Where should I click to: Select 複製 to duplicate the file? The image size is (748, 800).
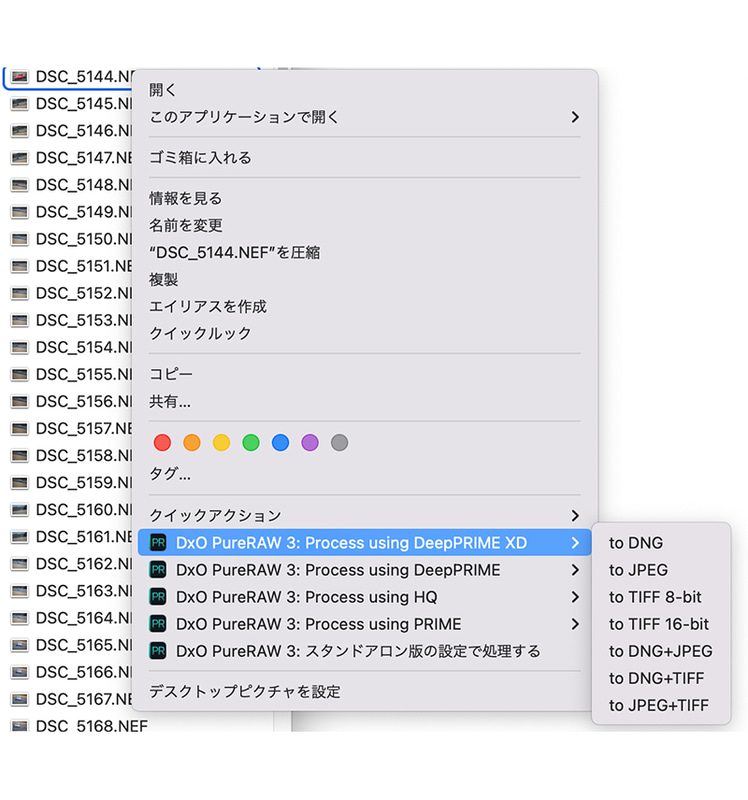[x=163, y=280]
